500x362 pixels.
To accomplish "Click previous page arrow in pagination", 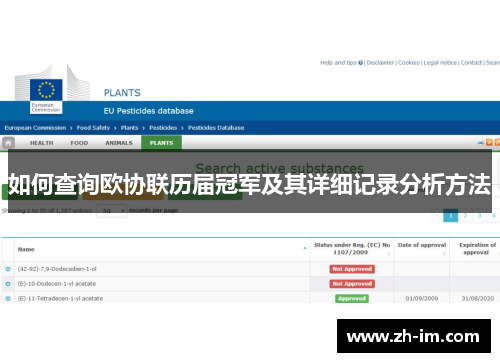I will click(x=437, y=216).
